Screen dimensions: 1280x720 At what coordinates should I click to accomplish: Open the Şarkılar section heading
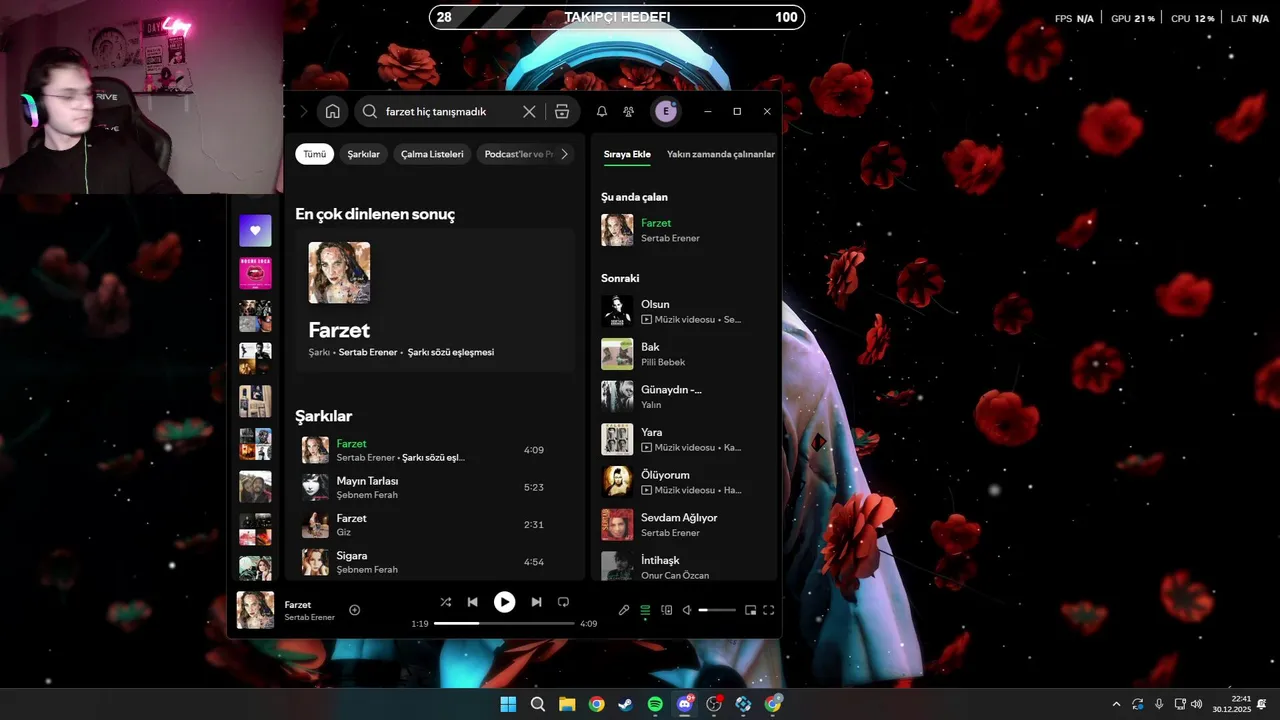tap(323, 416)
